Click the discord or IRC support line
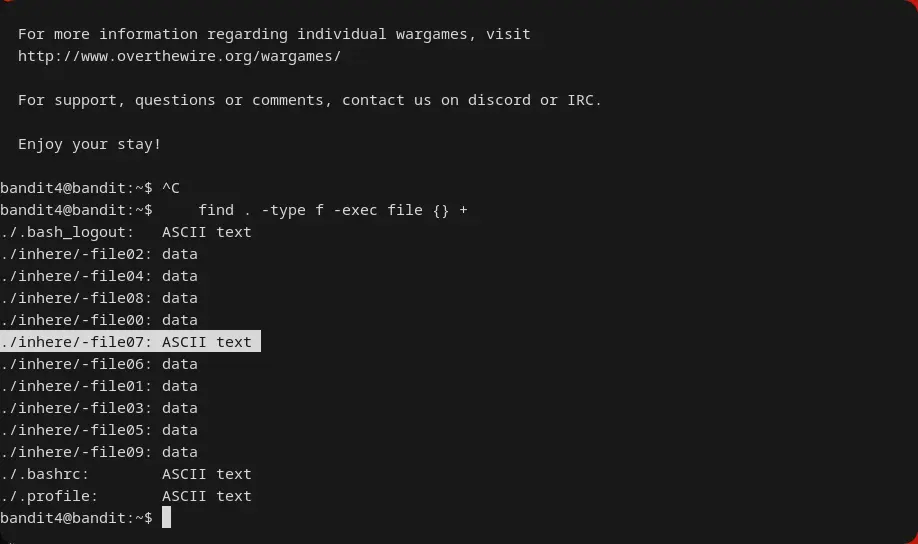This screenshot has height=544, width=918. click(x=310, y=100)
